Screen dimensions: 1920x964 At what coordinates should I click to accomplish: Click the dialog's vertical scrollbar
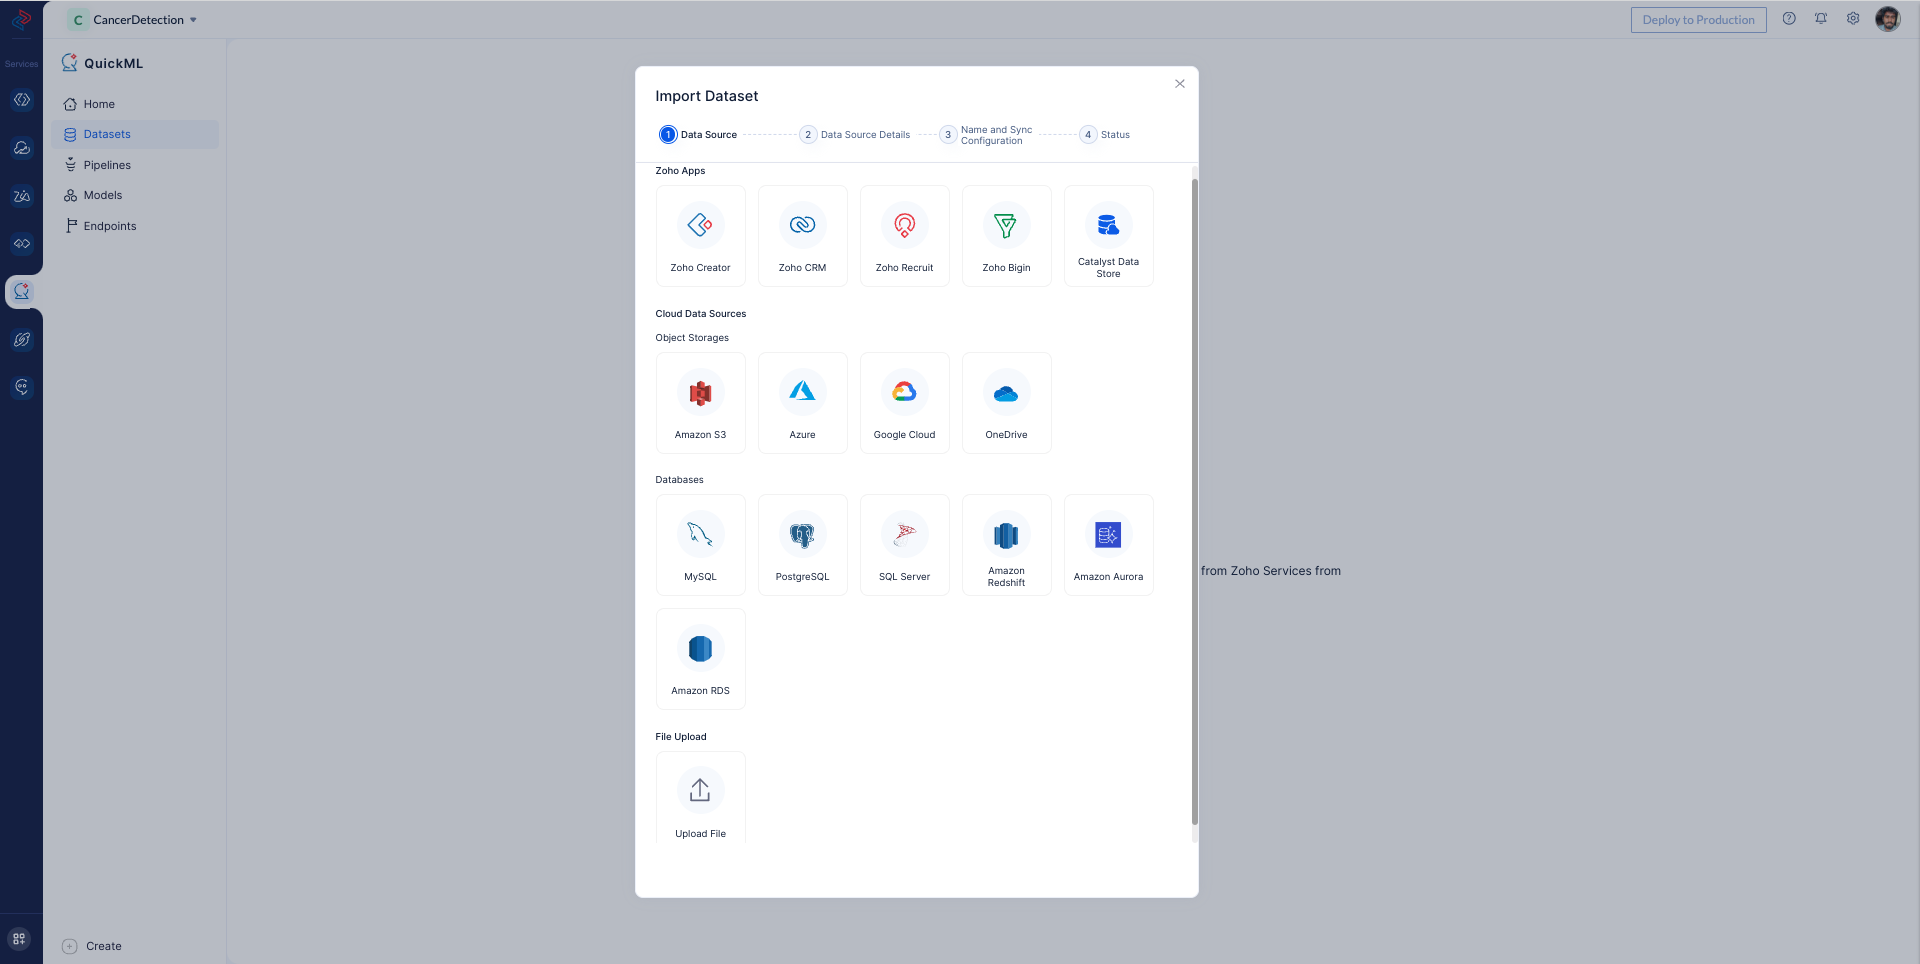tap(1194, 500)
